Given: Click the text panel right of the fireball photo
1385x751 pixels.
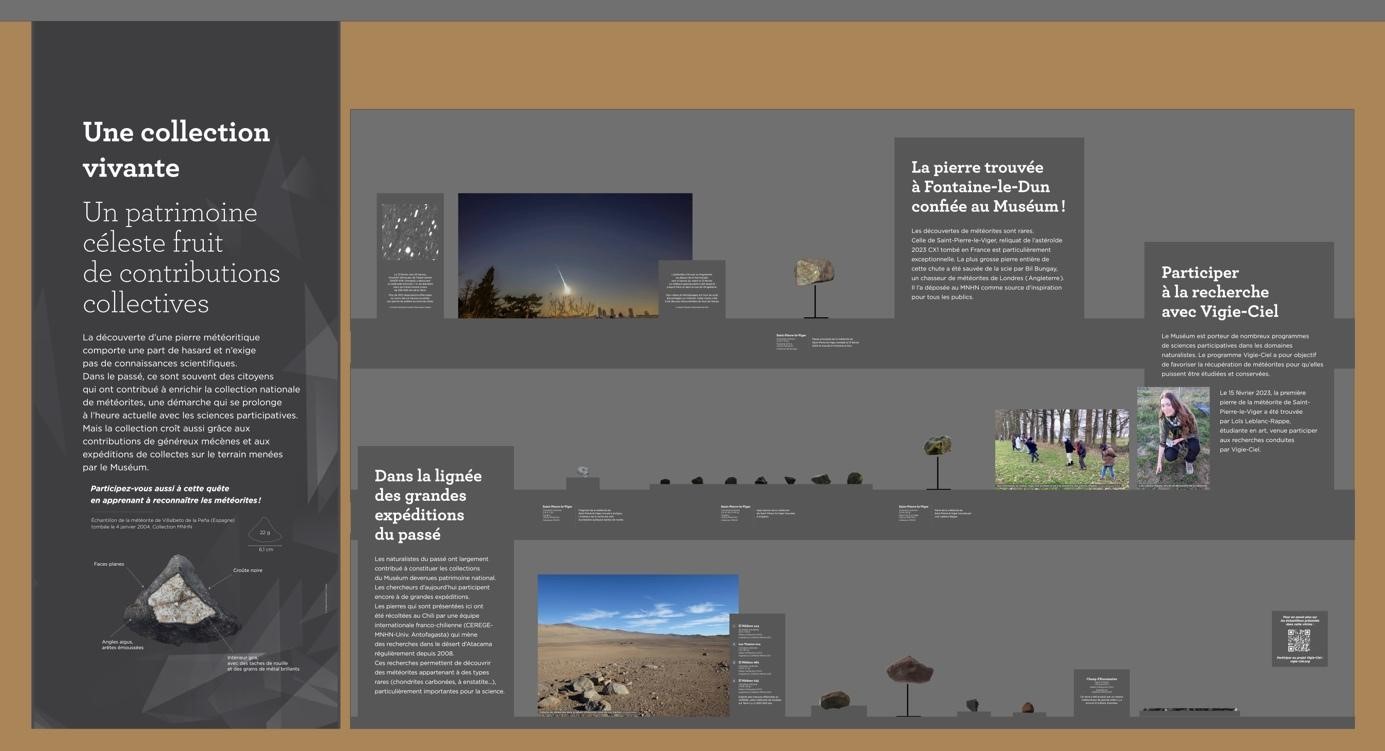Looking at the screenshot, I should [x=692, y=289].
